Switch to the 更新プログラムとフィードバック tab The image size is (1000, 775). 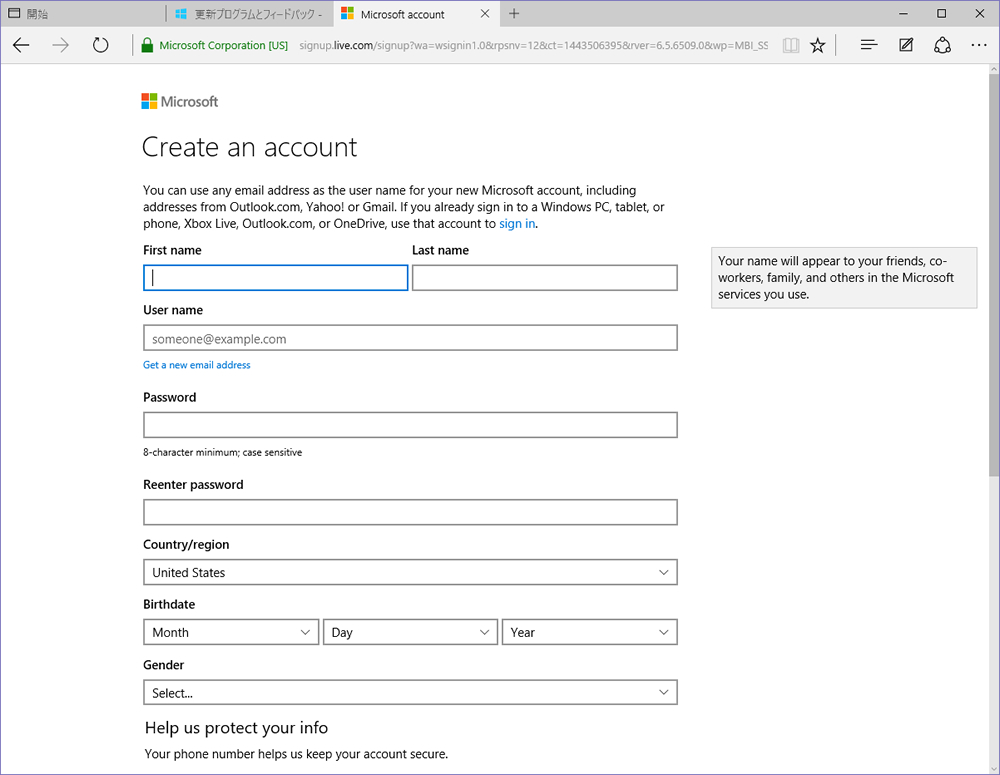[x=249, y=14]
